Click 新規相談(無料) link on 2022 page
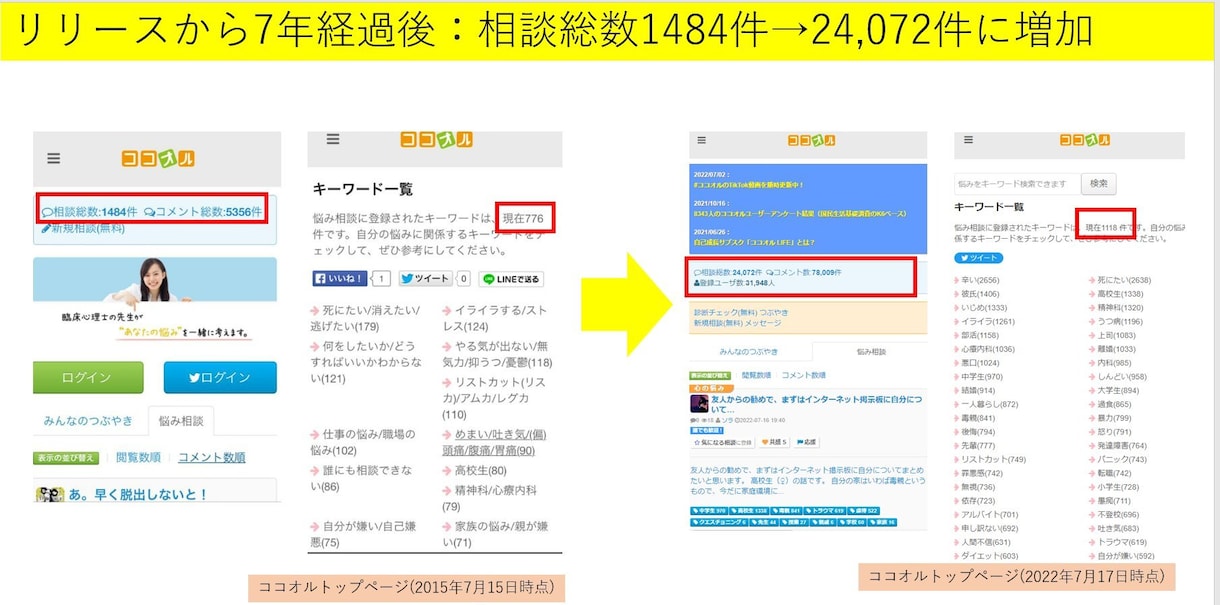This screenshot has height=605, width=1220. pos(719,323)
